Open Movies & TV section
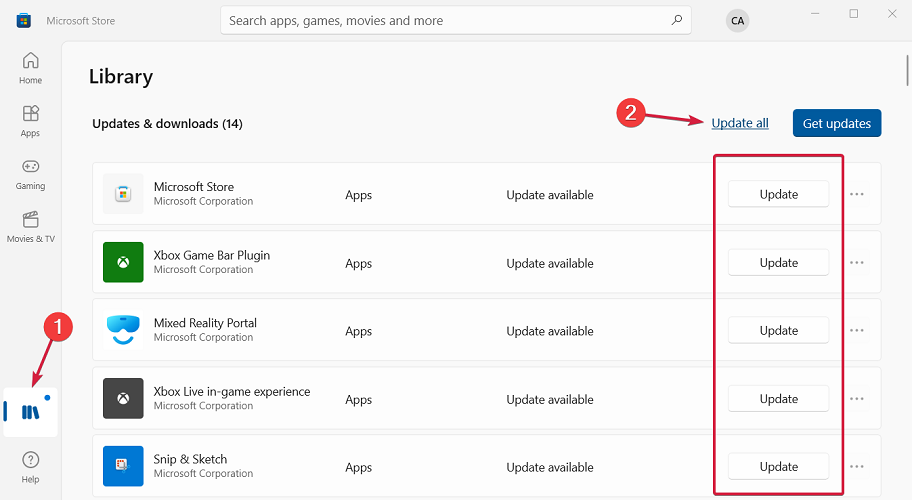The image size is (912, 500). [30, 226]
